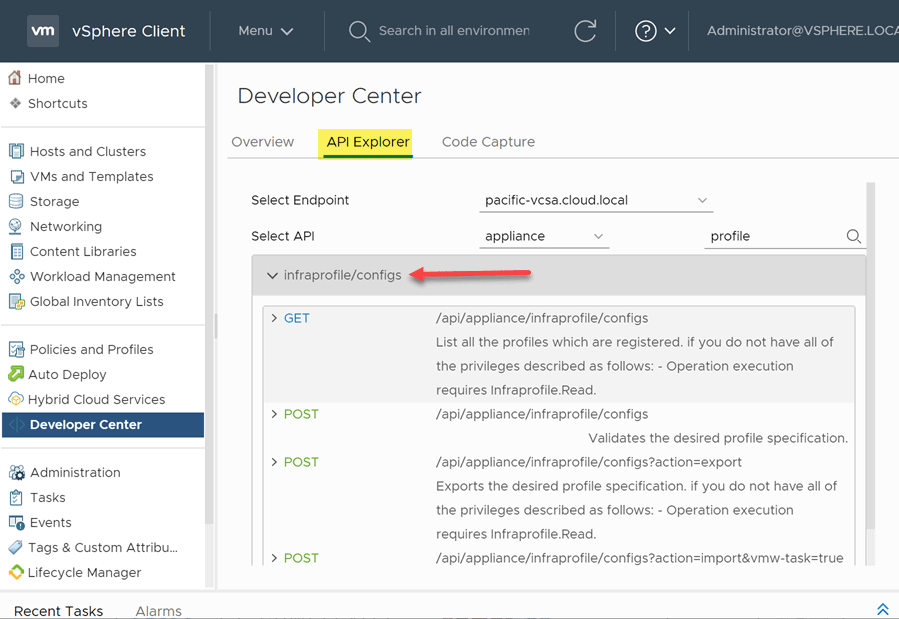Click the Policies and Profiles icon
899x619 pixels.
[17, 349]
